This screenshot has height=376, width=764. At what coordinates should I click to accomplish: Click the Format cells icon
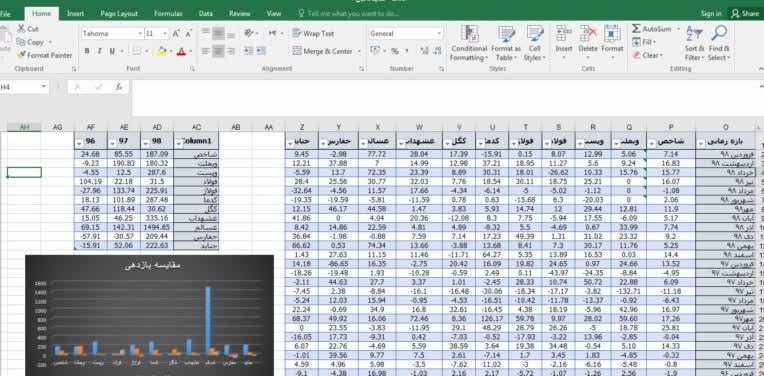(612, 35)
